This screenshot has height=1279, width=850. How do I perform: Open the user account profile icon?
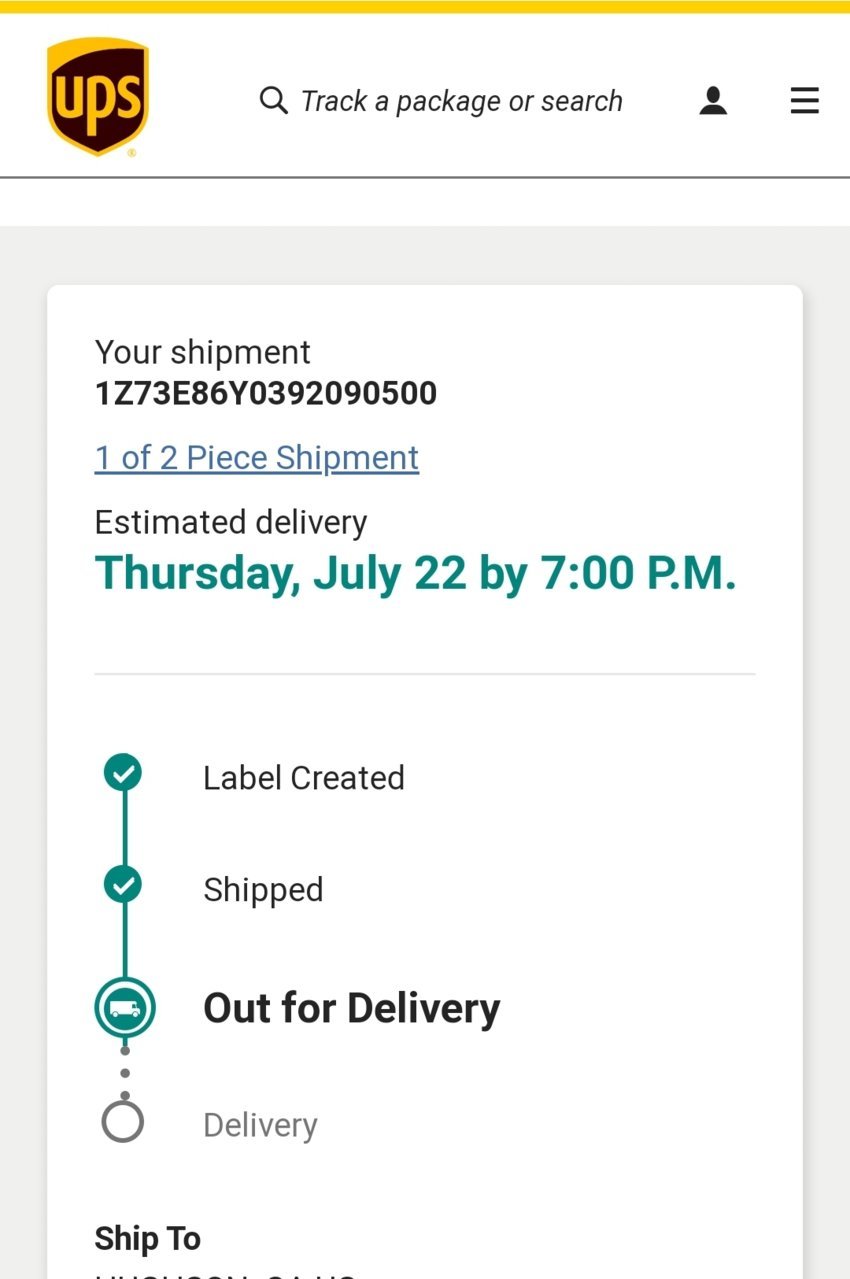click(x=713, y=100)
